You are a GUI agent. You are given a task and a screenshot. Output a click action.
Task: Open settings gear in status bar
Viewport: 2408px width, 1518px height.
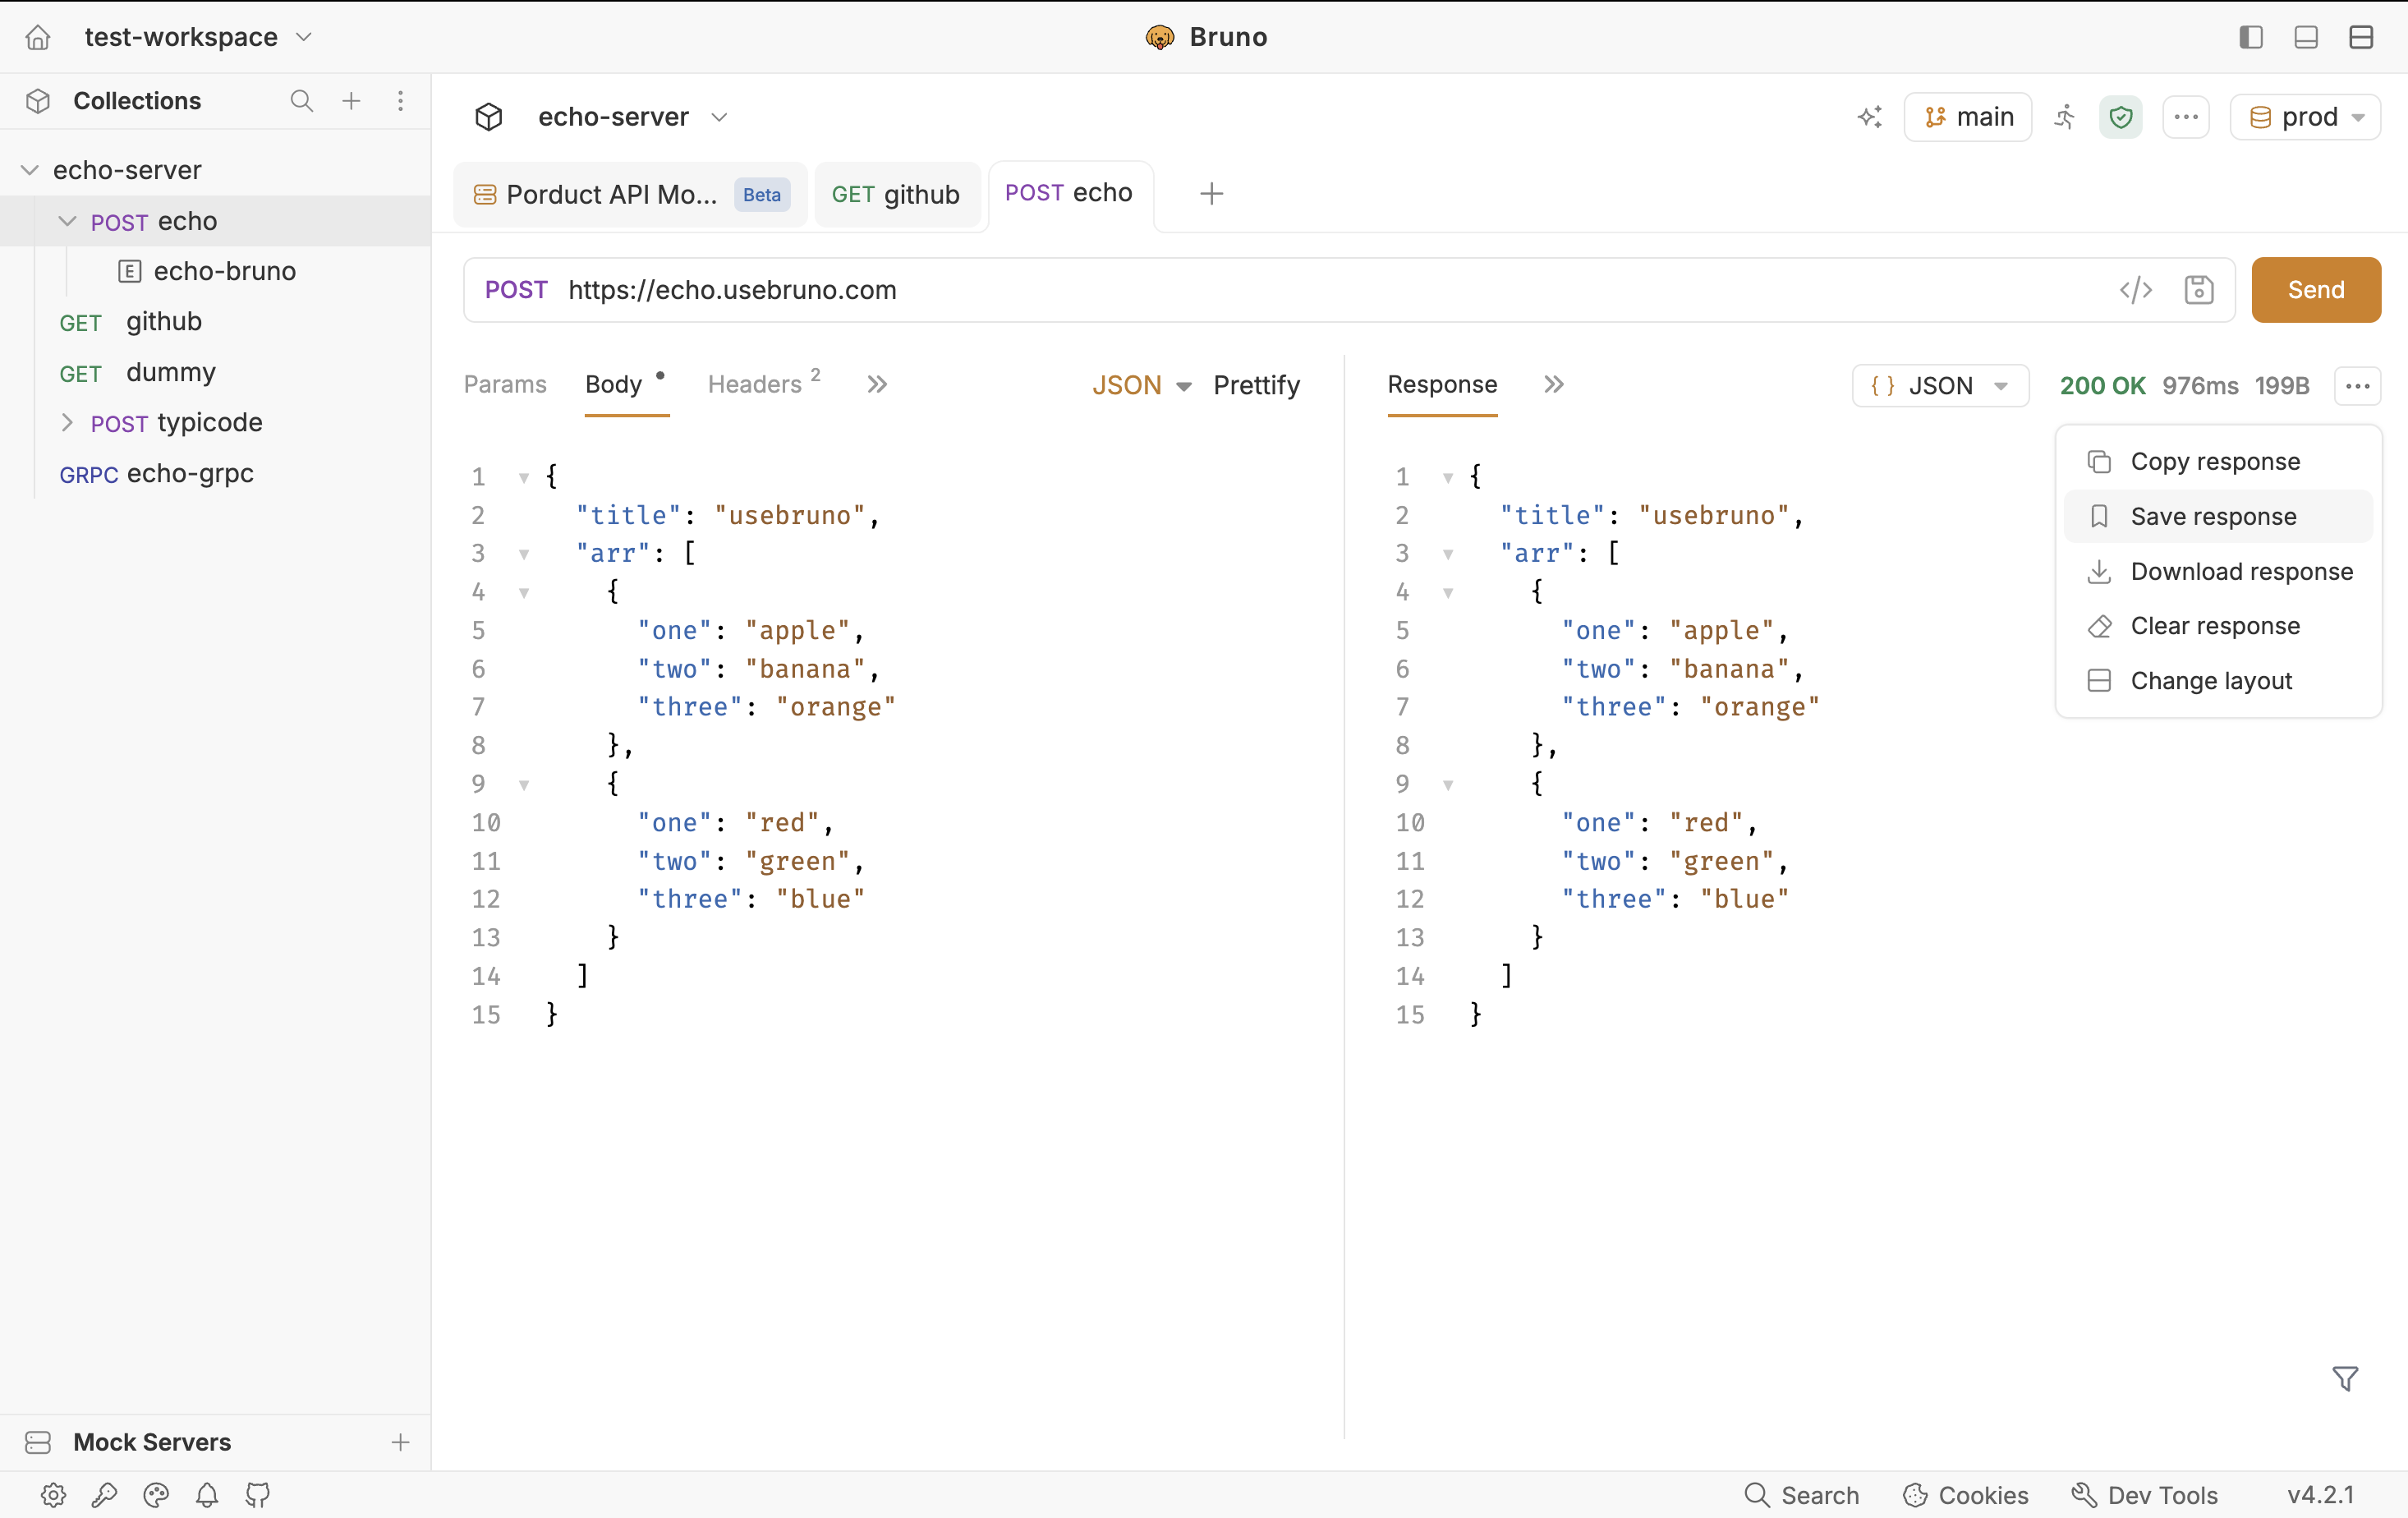[x=53, y=1494]
